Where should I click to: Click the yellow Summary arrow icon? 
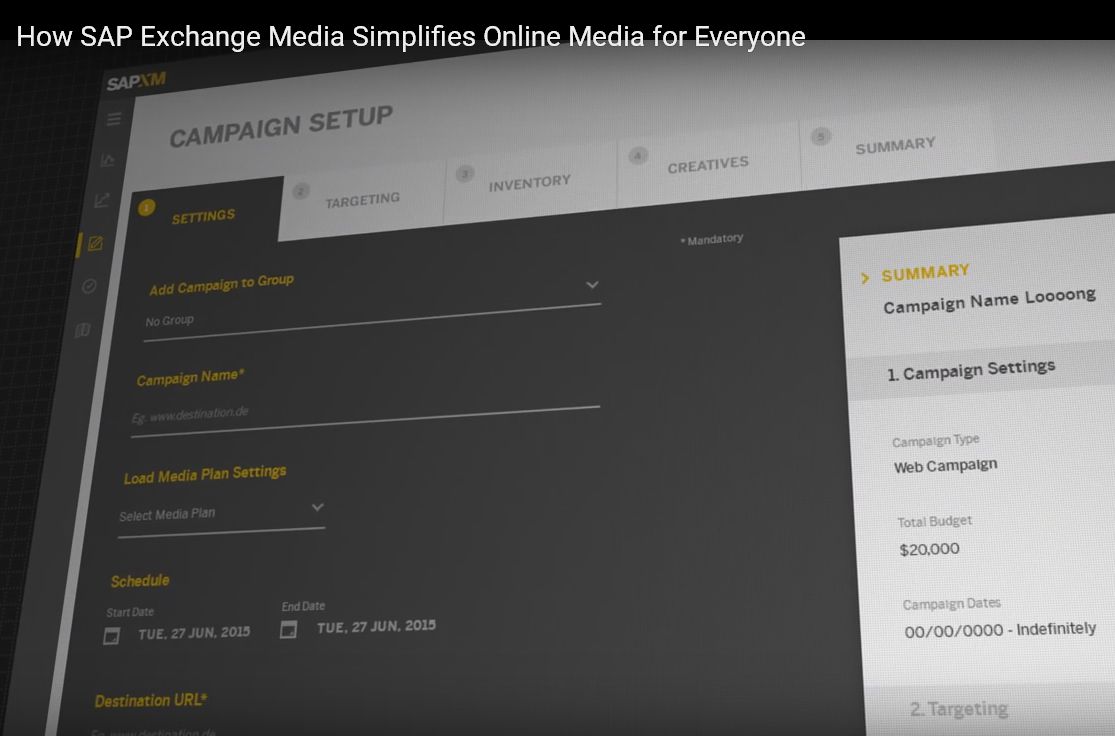pyautogui.click(x=865, y=278)
